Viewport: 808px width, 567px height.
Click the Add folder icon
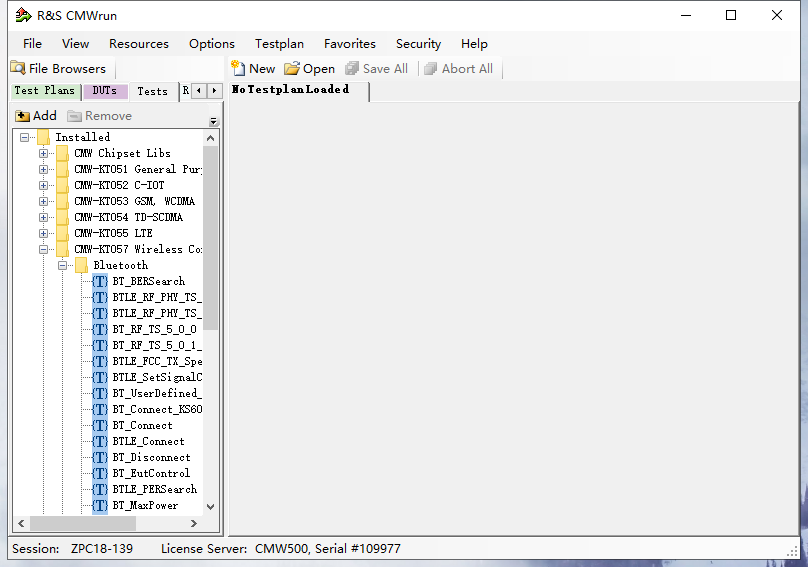point(22,116)
